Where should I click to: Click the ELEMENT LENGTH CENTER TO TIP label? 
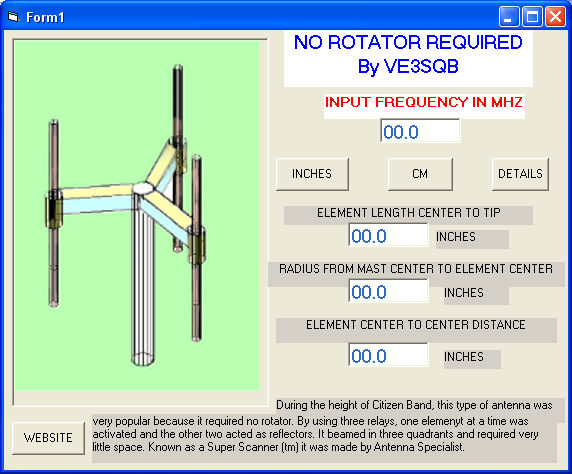(408, 213)
